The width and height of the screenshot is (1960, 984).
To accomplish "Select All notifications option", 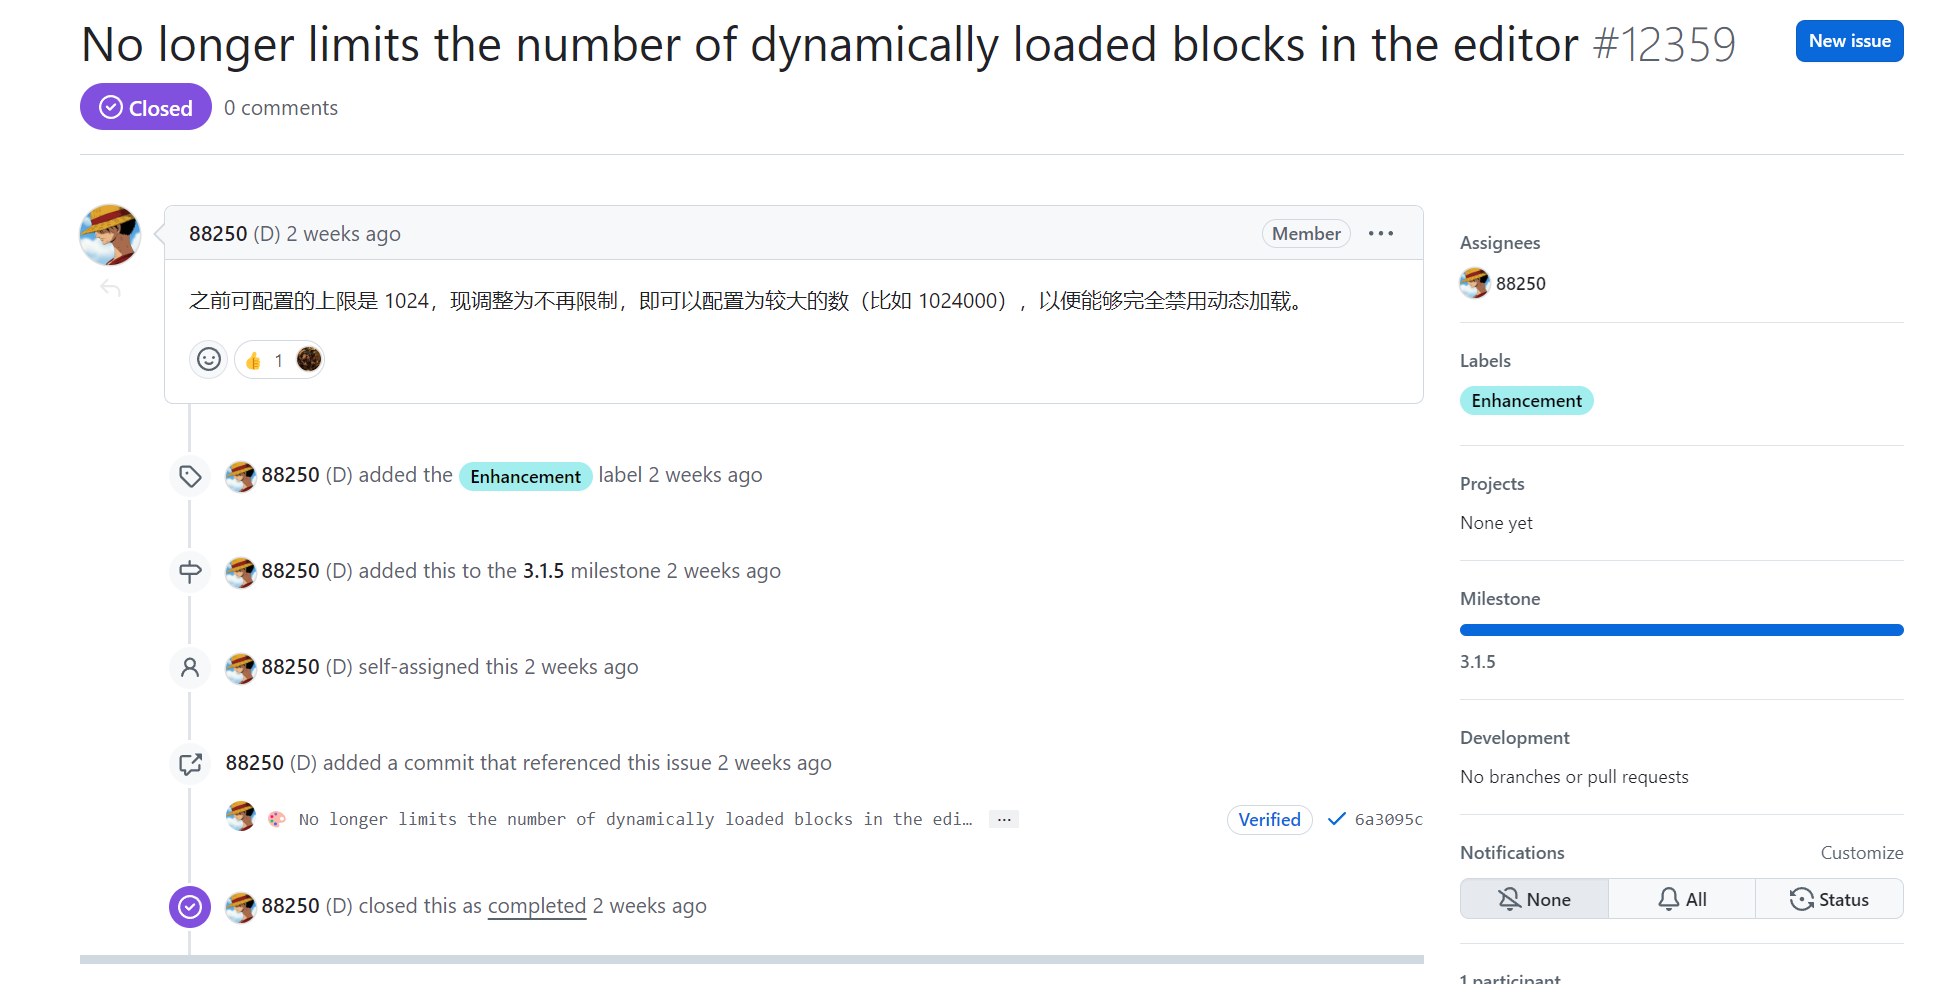I will 1682,899.
